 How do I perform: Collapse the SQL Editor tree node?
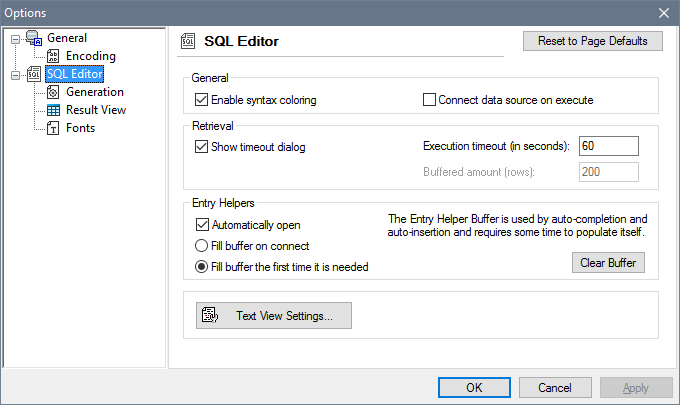15,74
